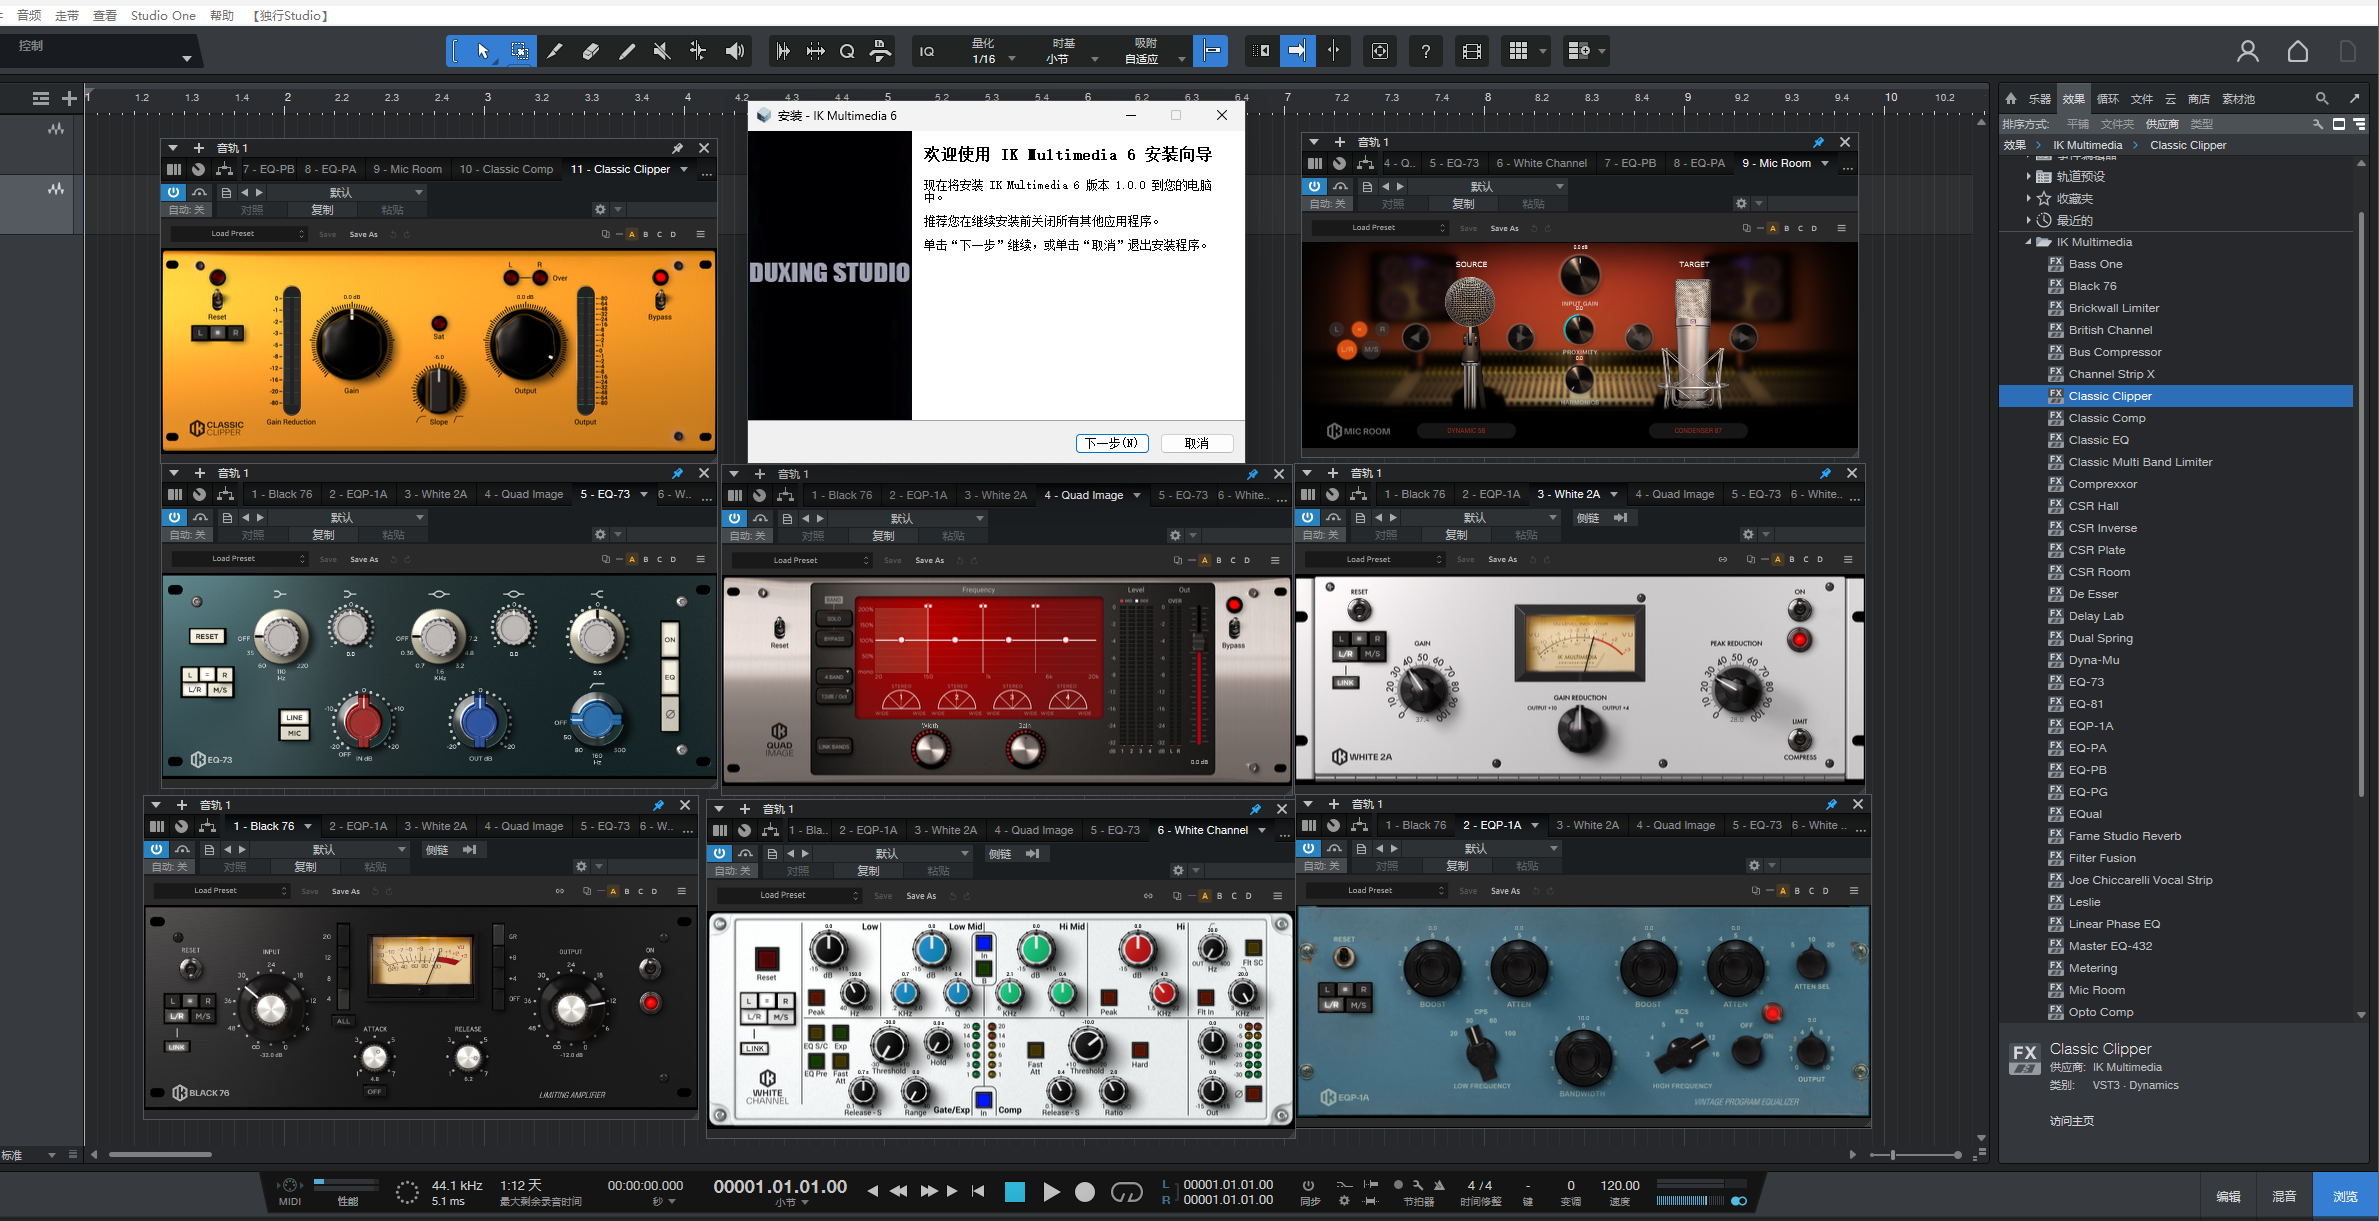Adjust the Gain knob on Classic Clipper
The image size is (2379, 1221).
pos(352,345)
